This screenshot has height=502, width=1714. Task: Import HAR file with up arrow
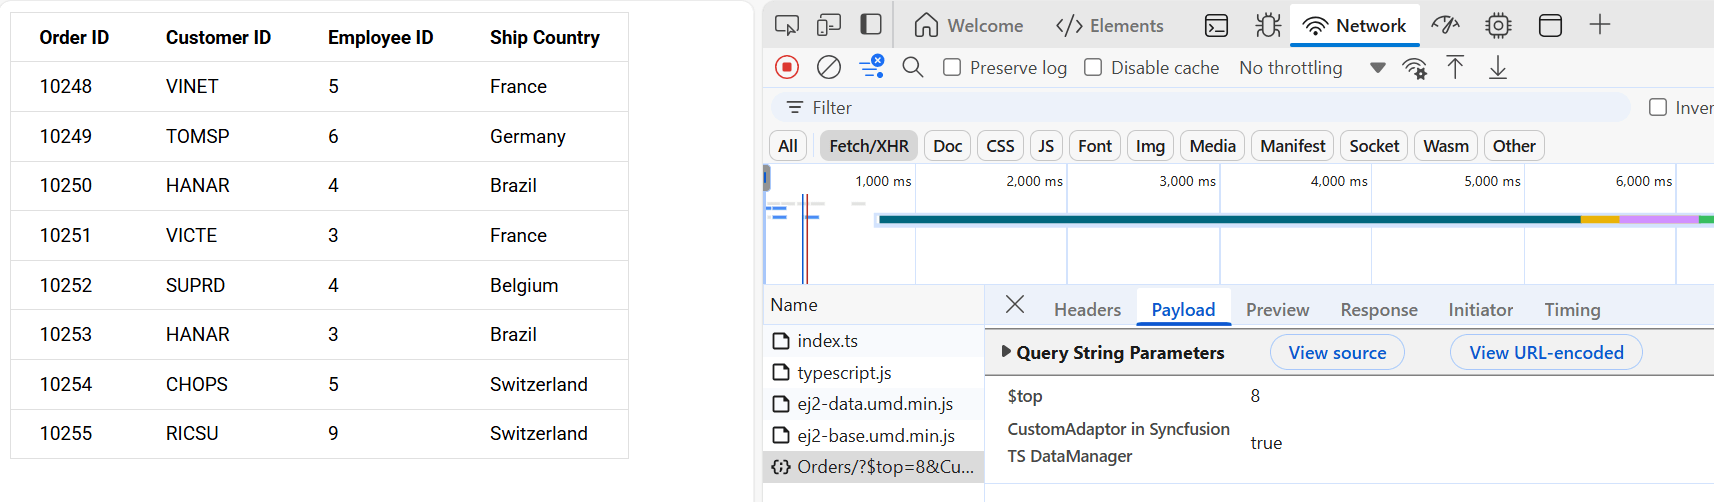tap(1455, 67)
